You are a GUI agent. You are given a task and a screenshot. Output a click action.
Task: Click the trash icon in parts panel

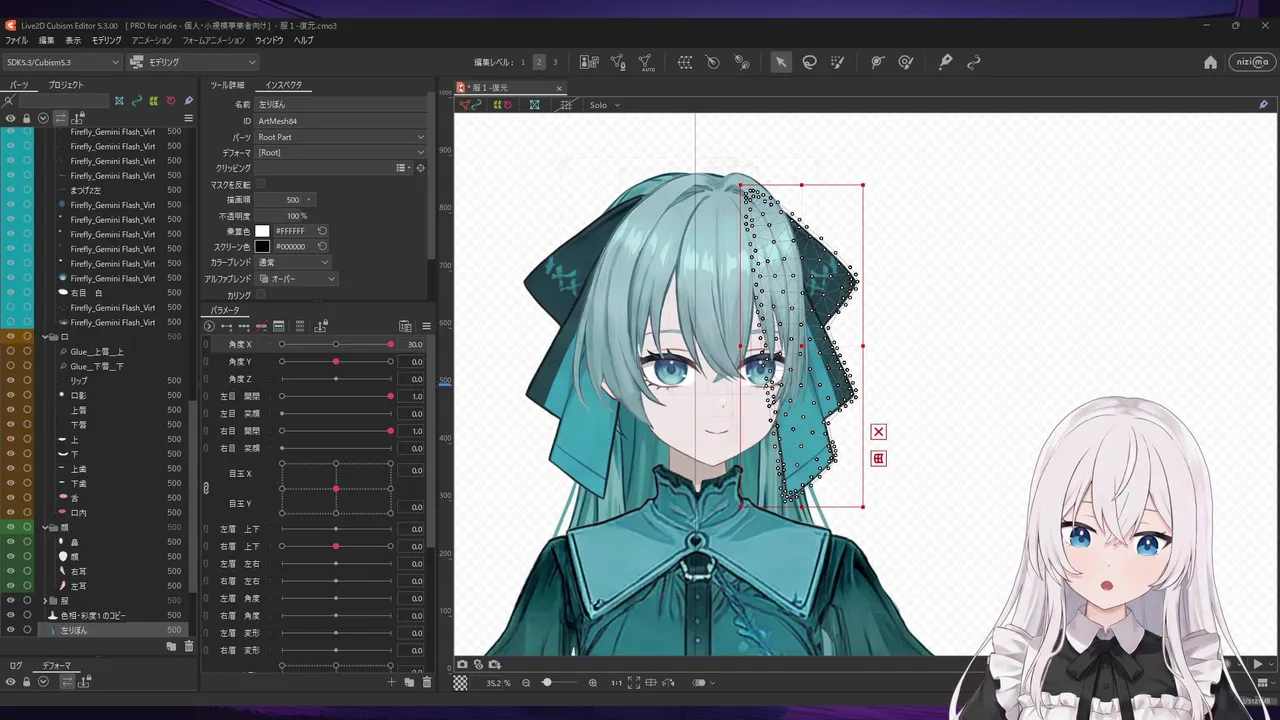coord(188,646)
